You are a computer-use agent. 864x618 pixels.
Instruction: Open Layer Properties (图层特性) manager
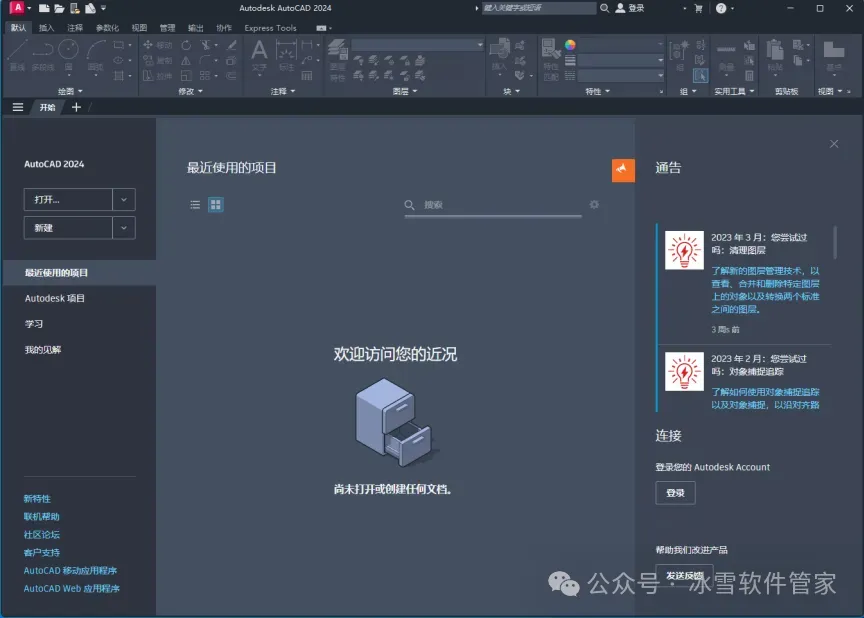click(337, 59)
